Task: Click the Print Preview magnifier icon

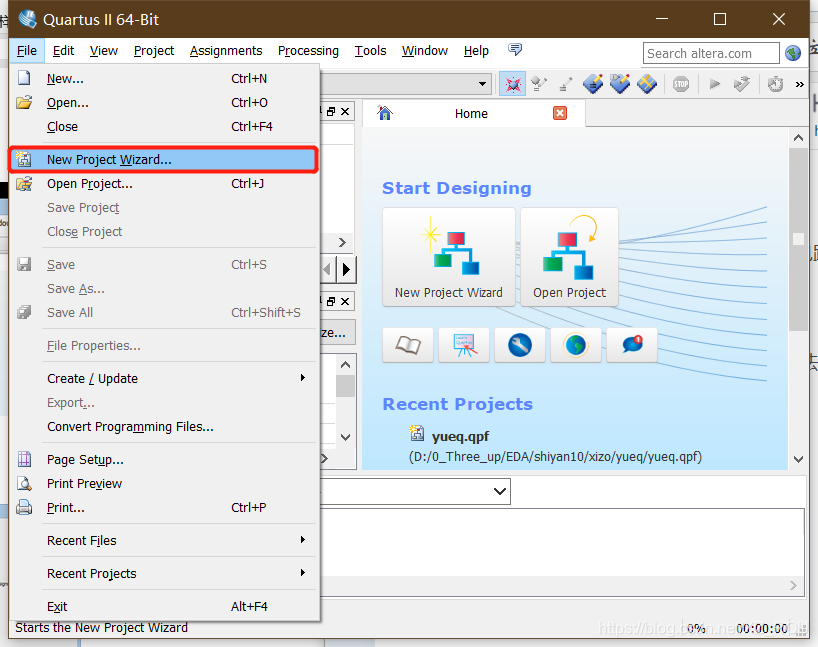Action: click(x=24, y=484)
